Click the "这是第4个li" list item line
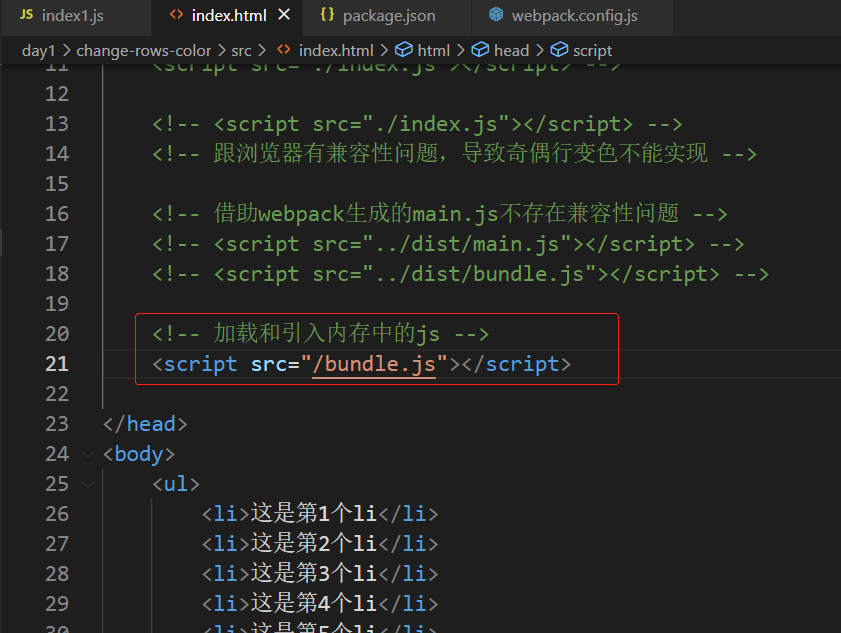The height and width of the screenshot is (633, 841). click(320, 604)
